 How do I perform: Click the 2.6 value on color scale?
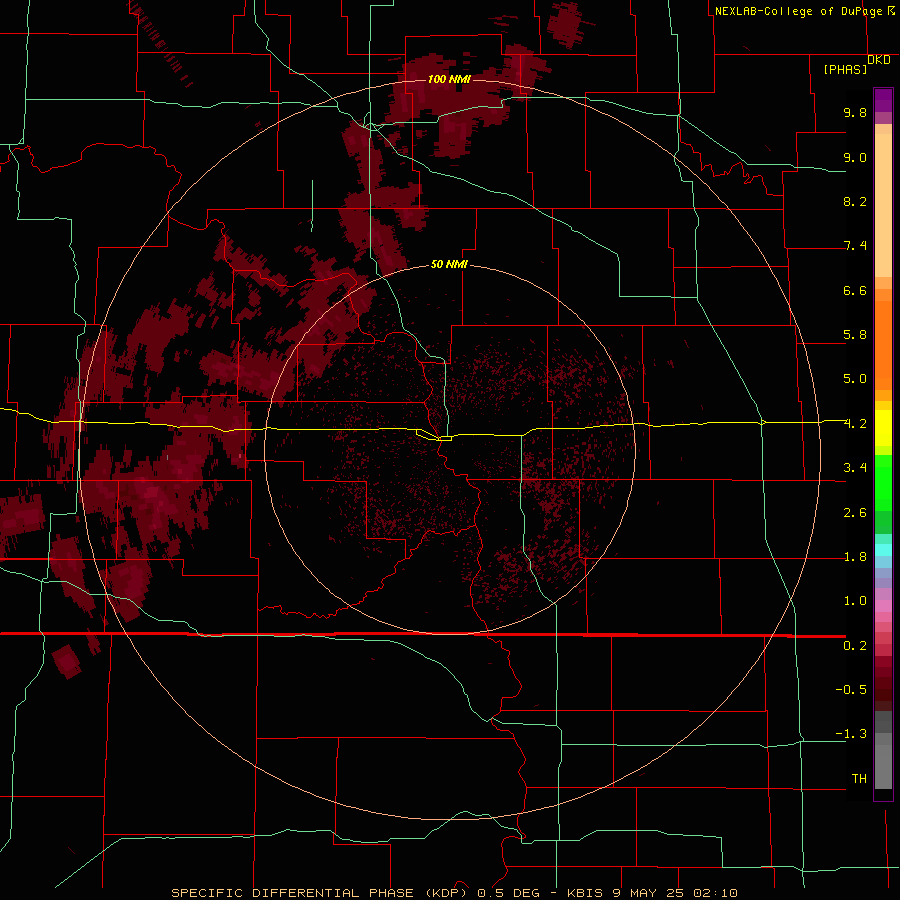click(x=855, y=513)
